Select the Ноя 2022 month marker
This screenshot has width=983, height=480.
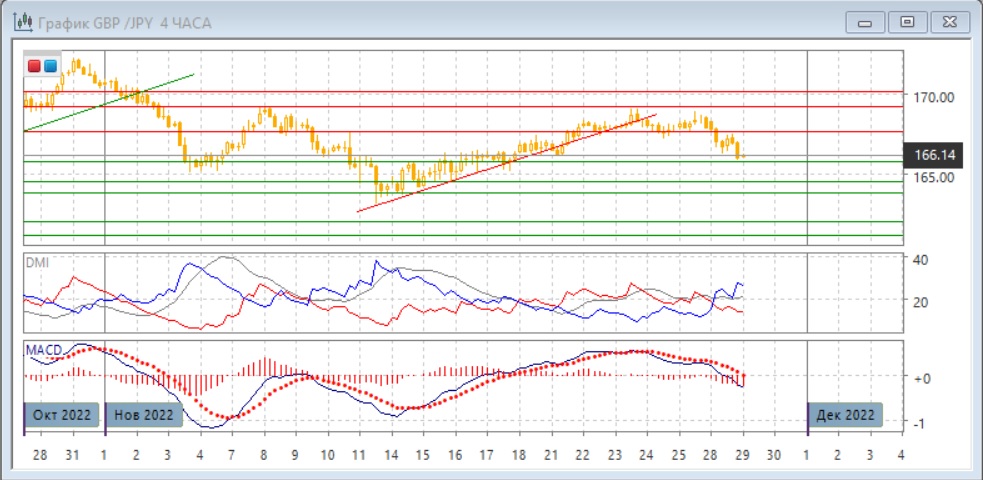tap(144, 415)
